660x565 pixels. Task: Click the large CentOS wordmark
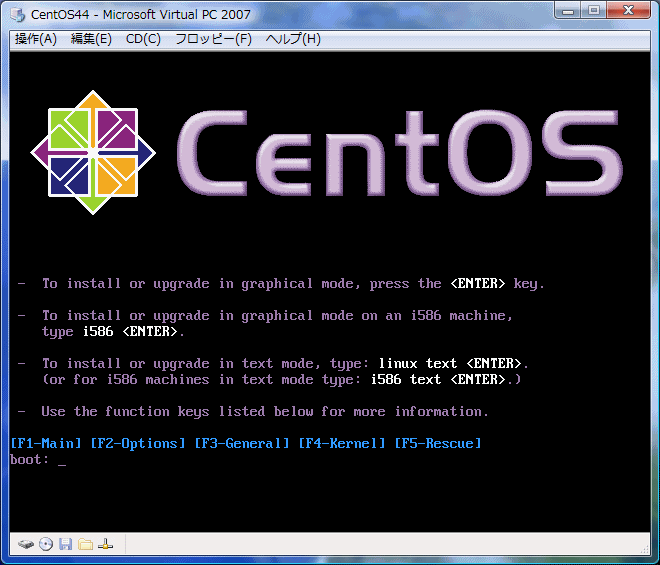(x=399, y=153)
